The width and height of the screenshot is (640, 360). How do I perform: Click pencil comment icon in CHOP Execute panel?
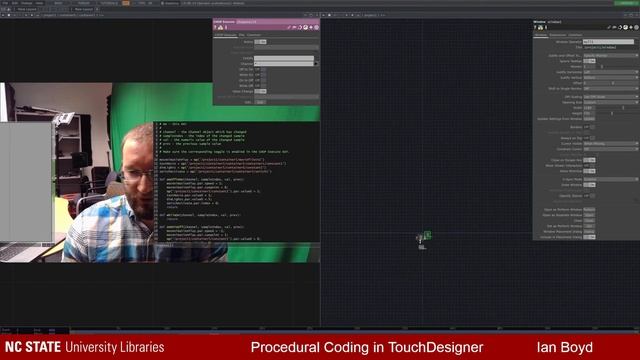coord(289,27)
